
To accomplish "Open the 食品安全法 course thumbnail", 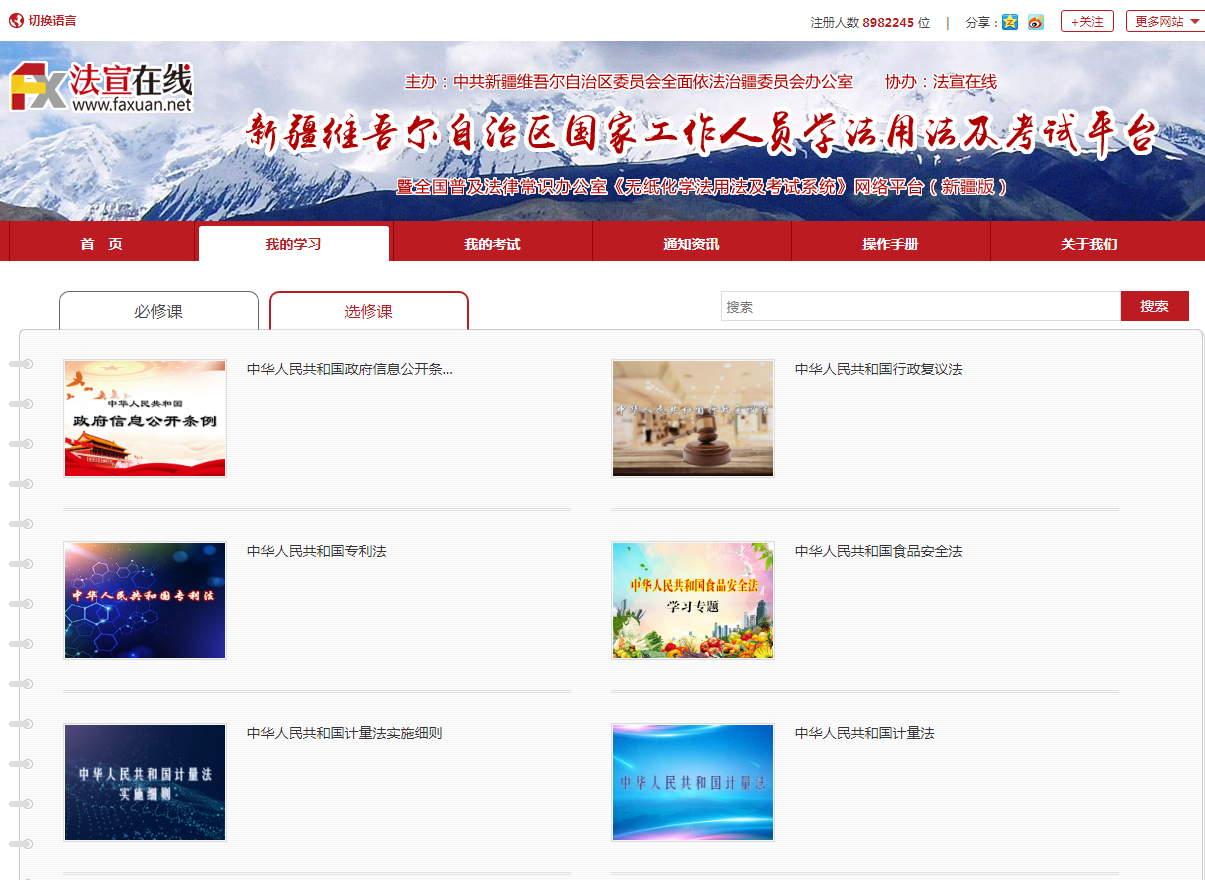I will (x=693, y=601).
